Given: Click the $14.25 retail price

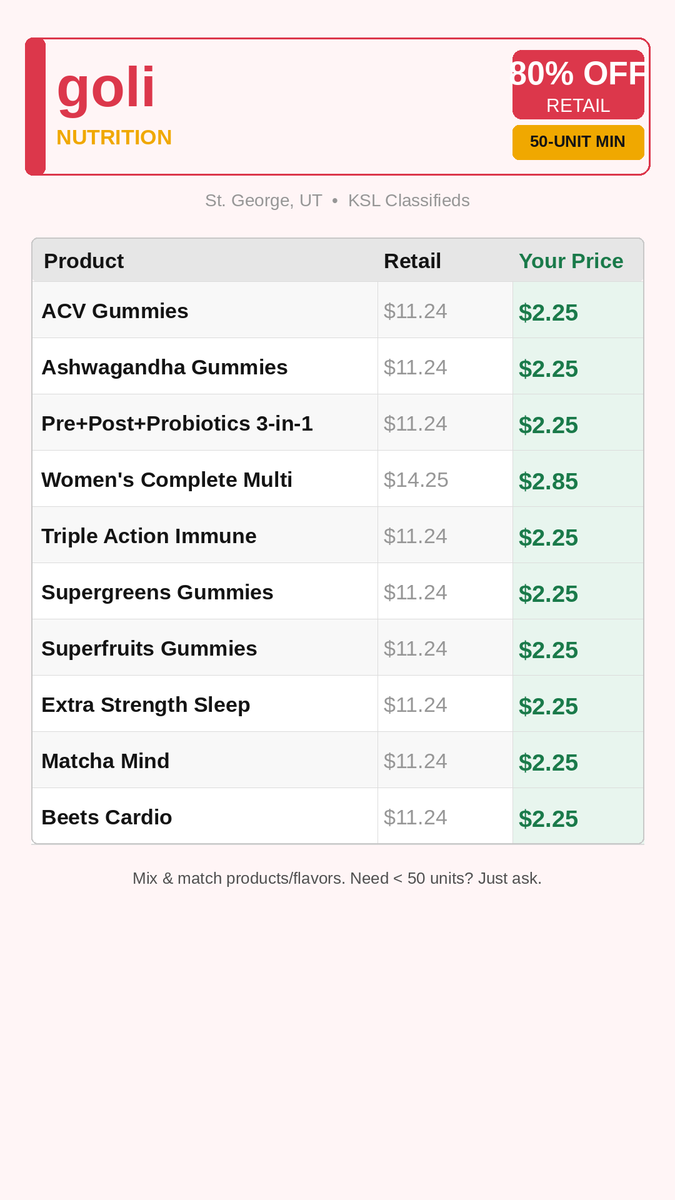Looking at the screenshot, I should (x=416, y=480).
